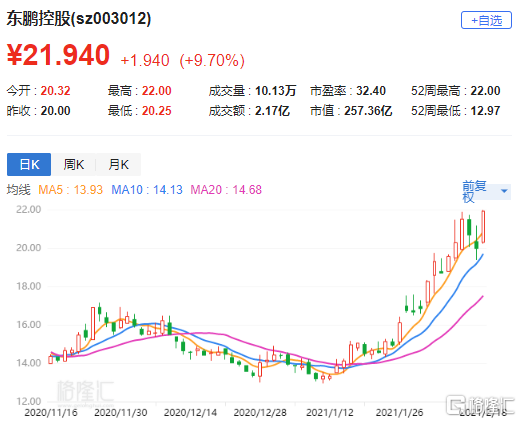521x422 pixels.
Task: Click the MA10 : 14.13 indicator label
Action: click(147, 190)
